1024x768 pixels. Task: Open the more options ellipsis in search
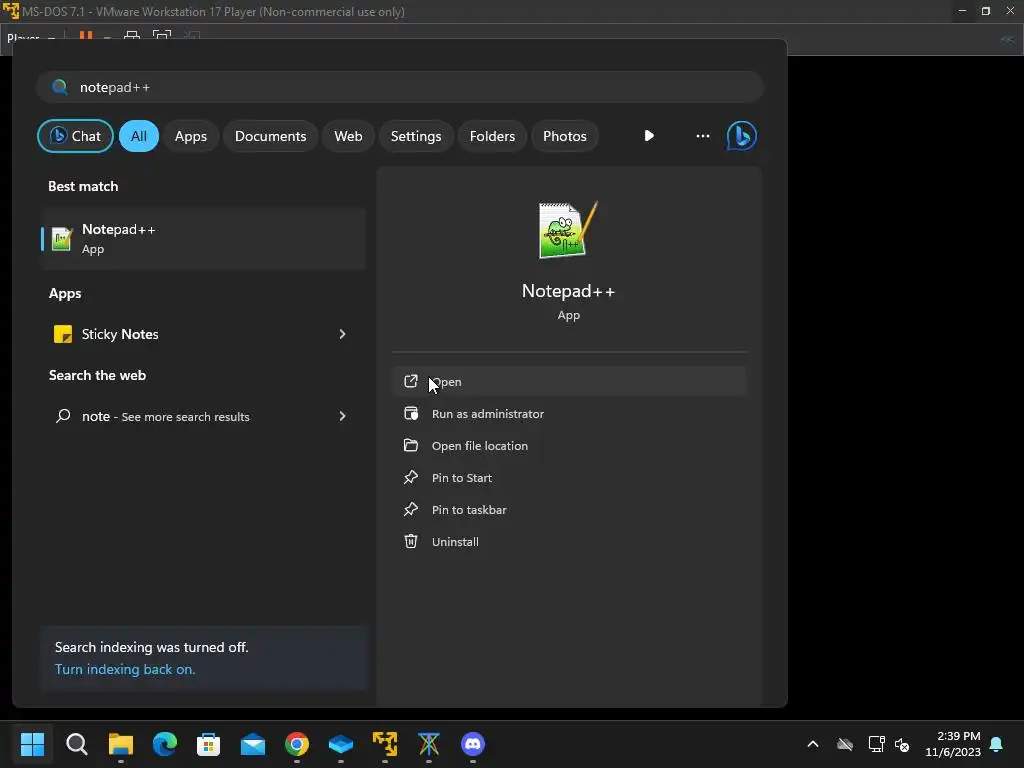click(x=703, y=136)
